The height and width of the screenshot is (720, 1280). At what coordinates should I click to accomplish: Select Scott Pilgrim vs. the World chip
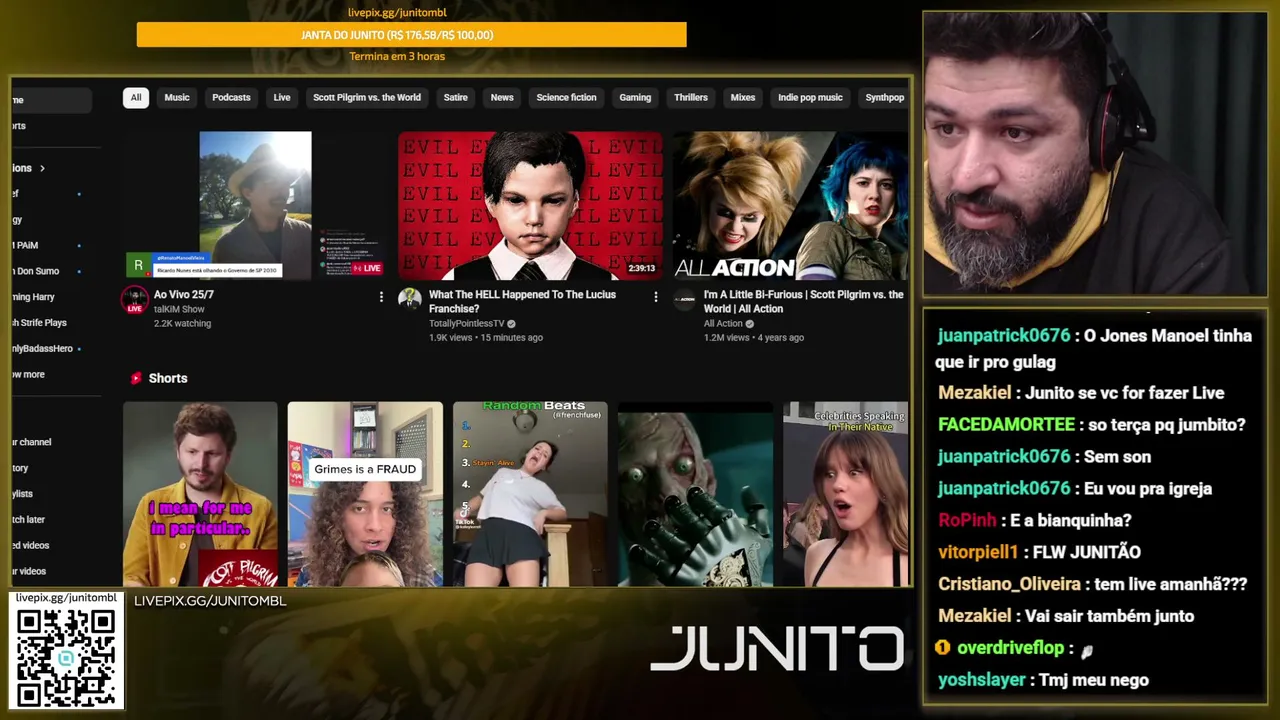pos(367,97)
